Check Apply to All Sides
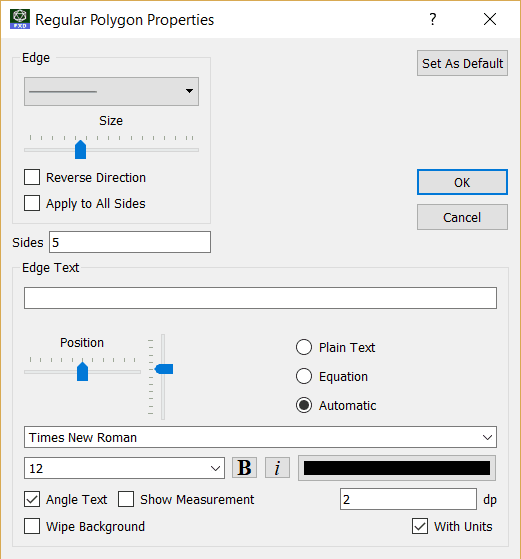Image resolution: width=521 pixels, height=559 pixels. click(32, 203)
